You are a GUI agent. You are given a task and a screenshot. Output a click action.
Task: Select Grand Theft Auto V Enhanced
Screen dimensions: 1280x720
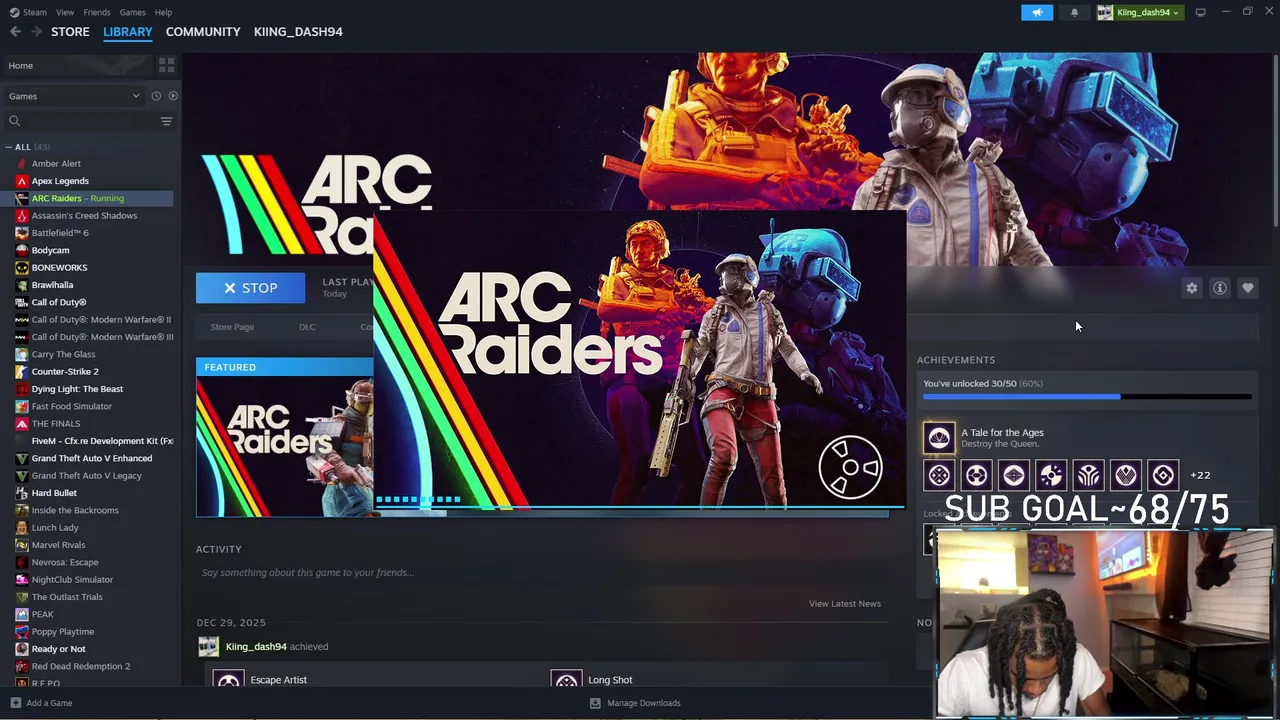(92, 458)
